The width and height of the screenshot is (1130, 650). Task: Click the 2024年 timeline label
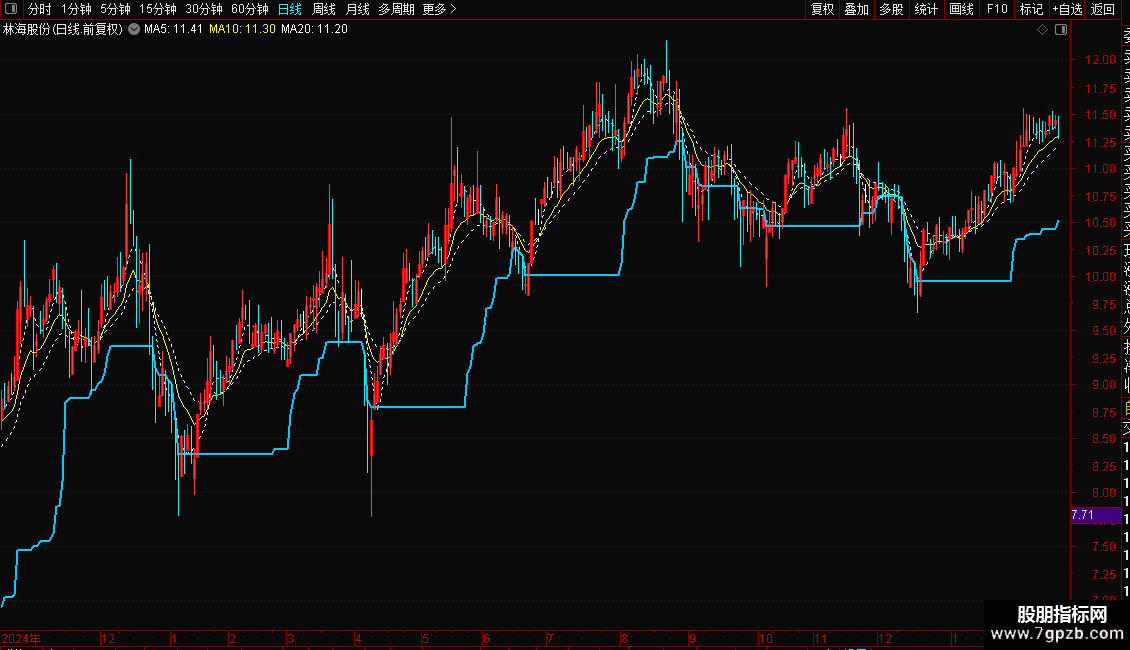[x=21, y=638]
